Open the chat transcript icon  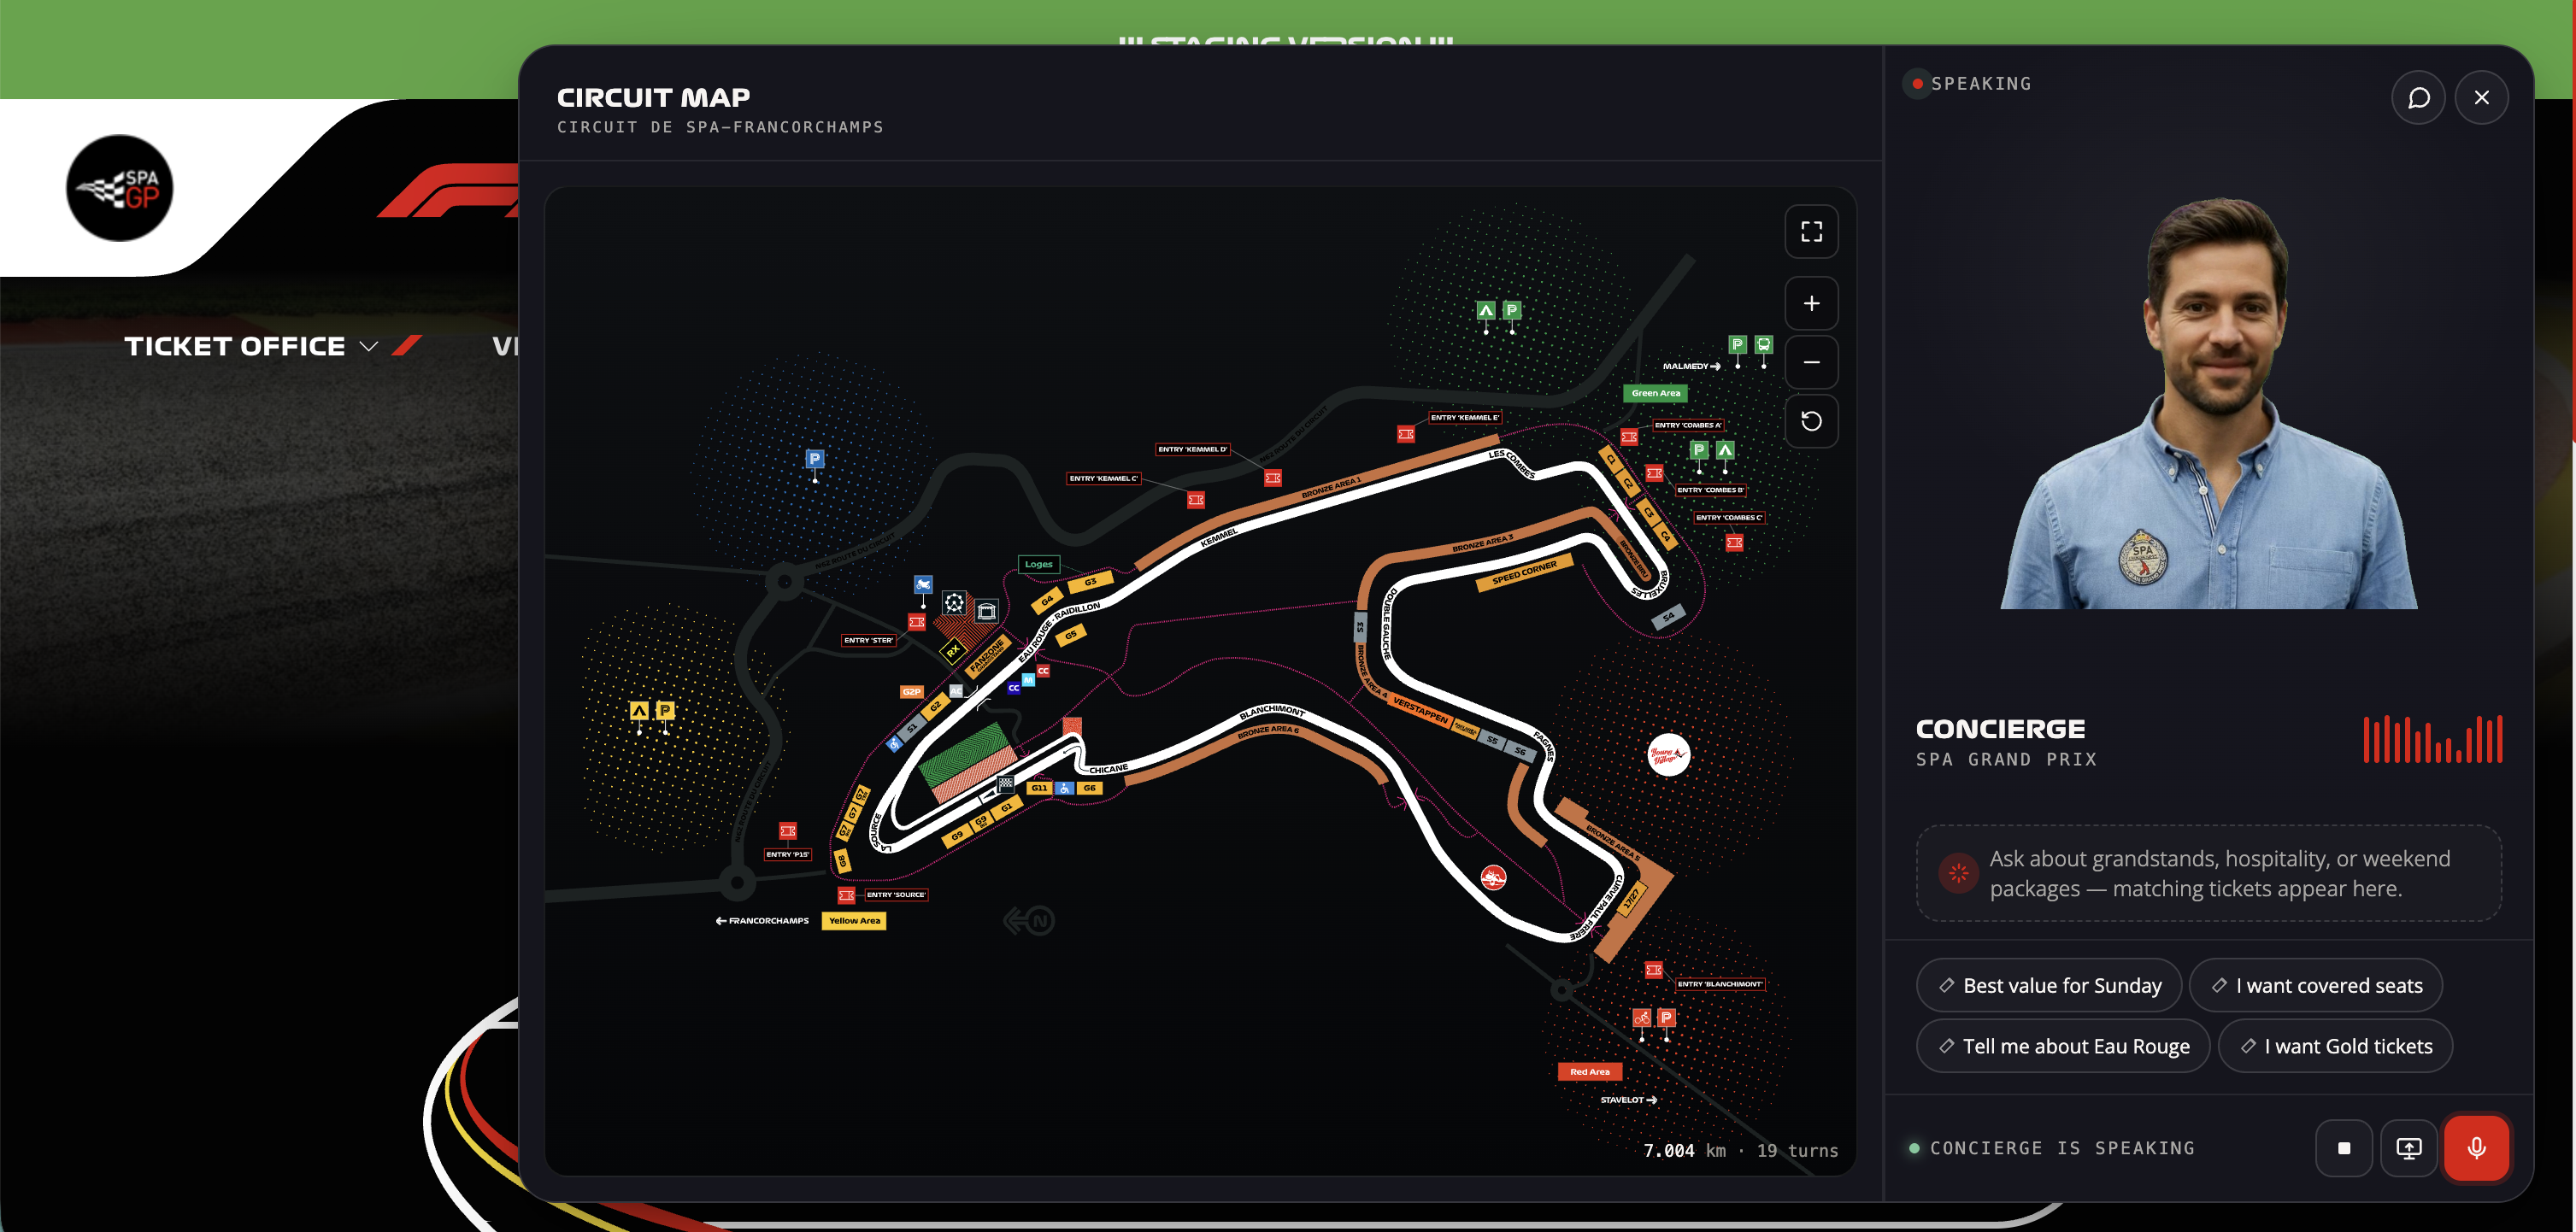[2418, 97]
